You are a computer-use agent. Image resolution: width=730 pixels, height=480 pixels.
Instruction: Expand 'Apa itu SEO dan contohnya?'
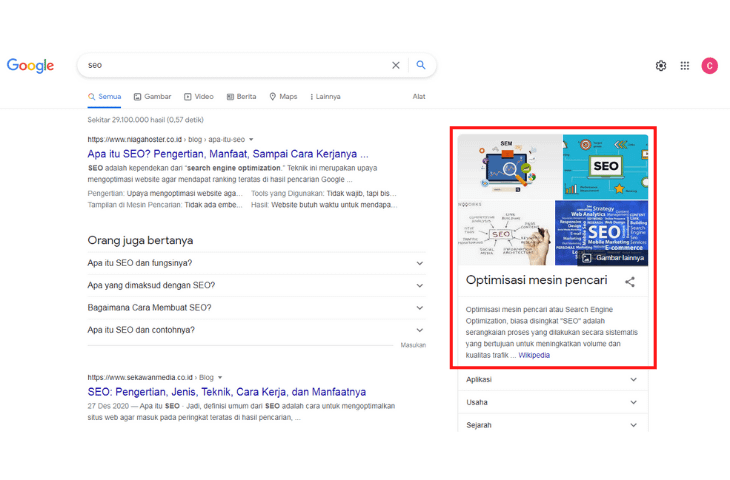(257, 330)
